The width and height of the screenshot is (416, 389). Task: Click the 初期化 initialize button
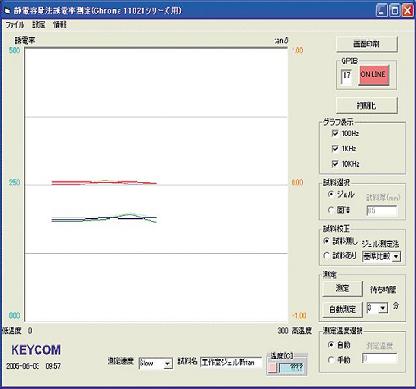point(367,106)
